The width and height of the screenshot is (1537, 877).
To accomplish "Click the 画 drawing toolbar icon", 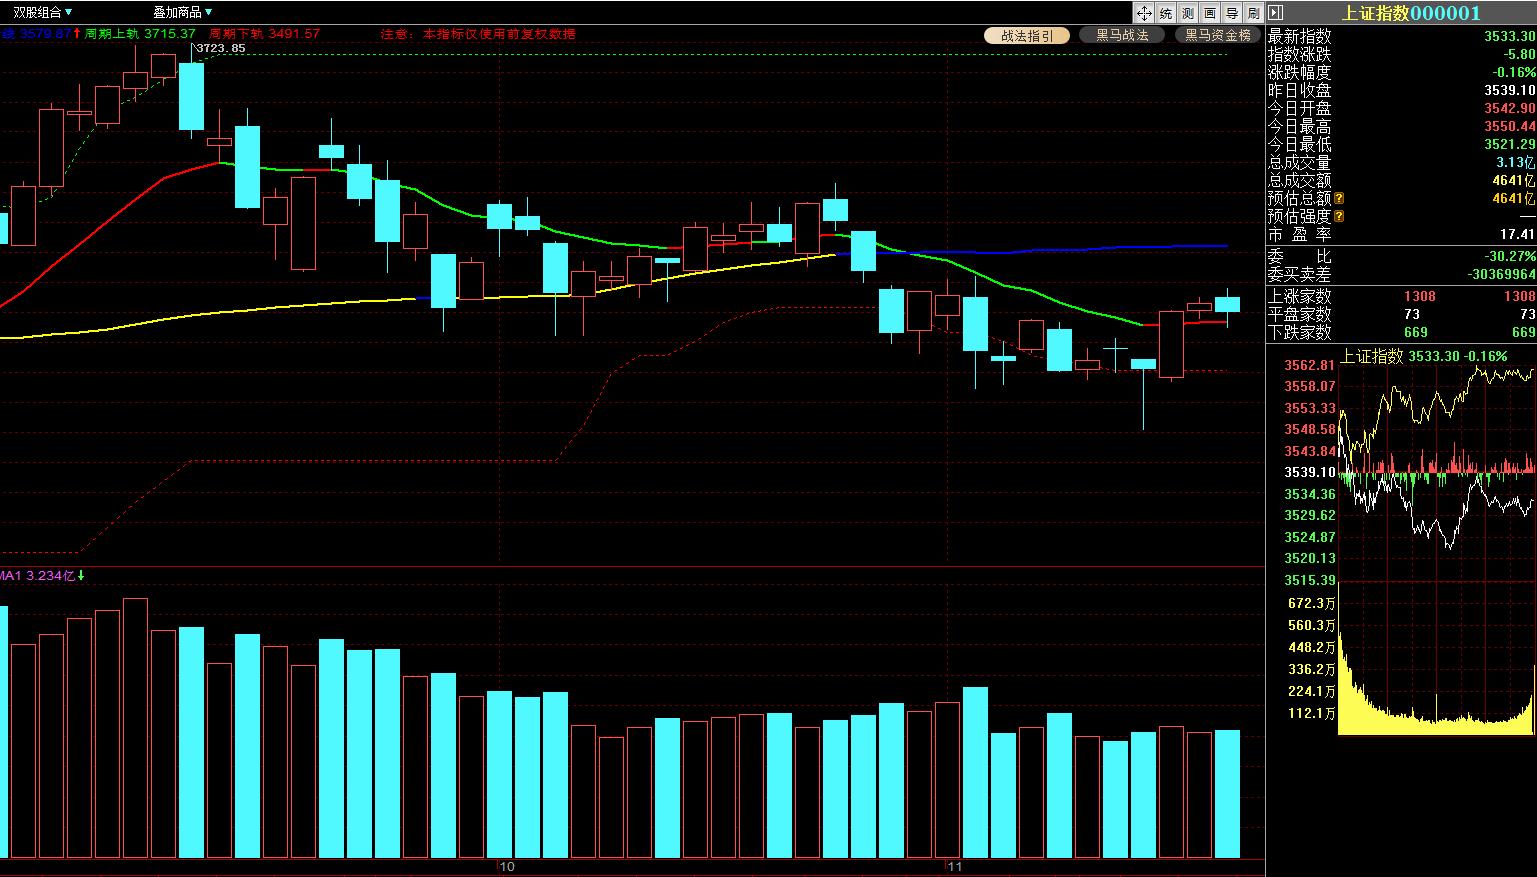I will click(x=1210, y=13).
